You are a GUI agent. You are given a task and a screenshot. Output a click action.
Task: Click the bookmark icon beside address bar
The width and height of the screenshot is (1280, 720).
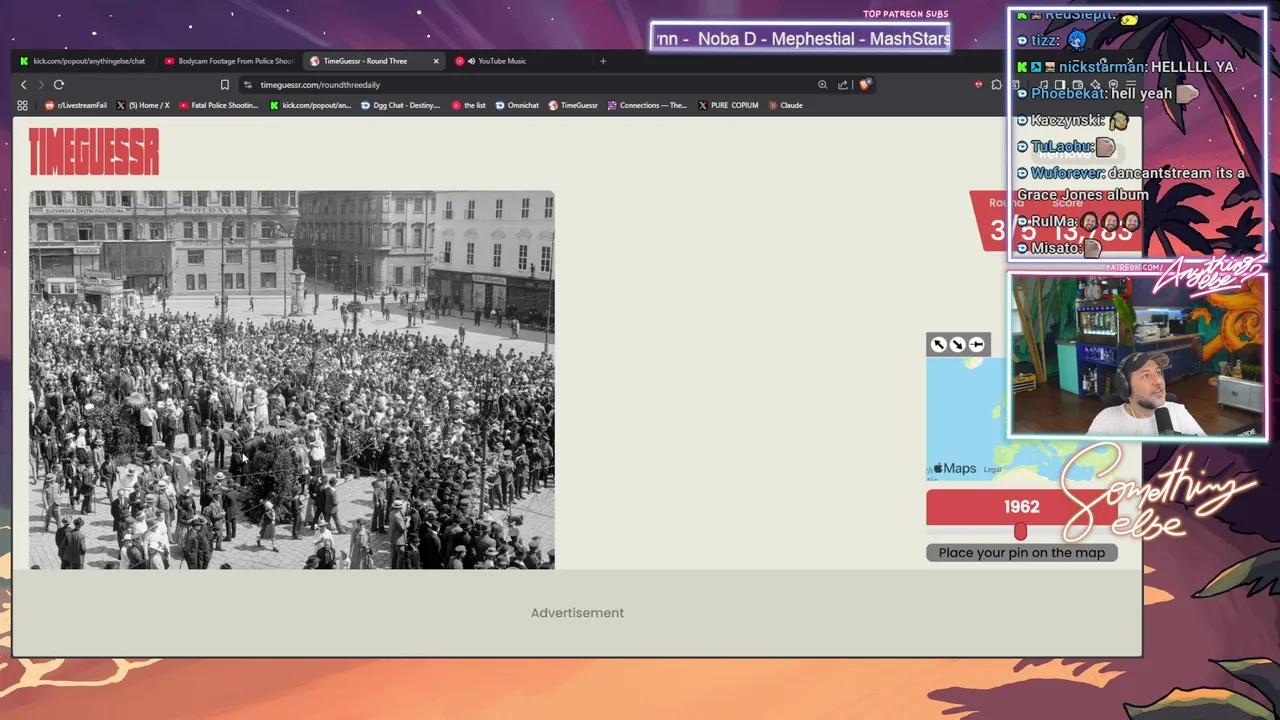click(x=225, y=85)
